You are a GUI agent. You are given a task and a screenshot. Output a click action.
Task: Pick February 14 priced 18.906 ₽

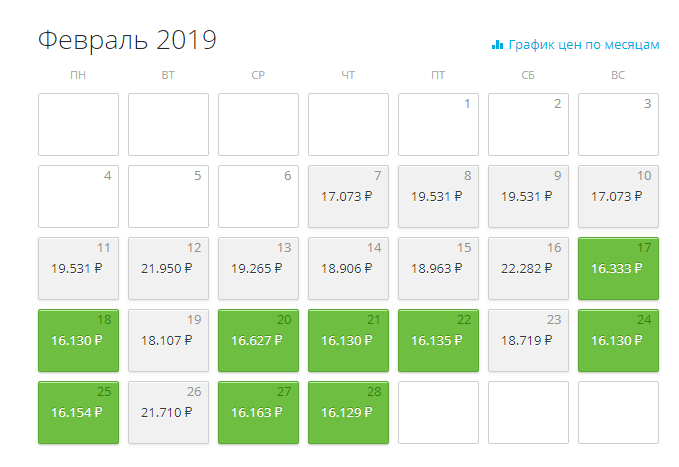tap(348, 268)
